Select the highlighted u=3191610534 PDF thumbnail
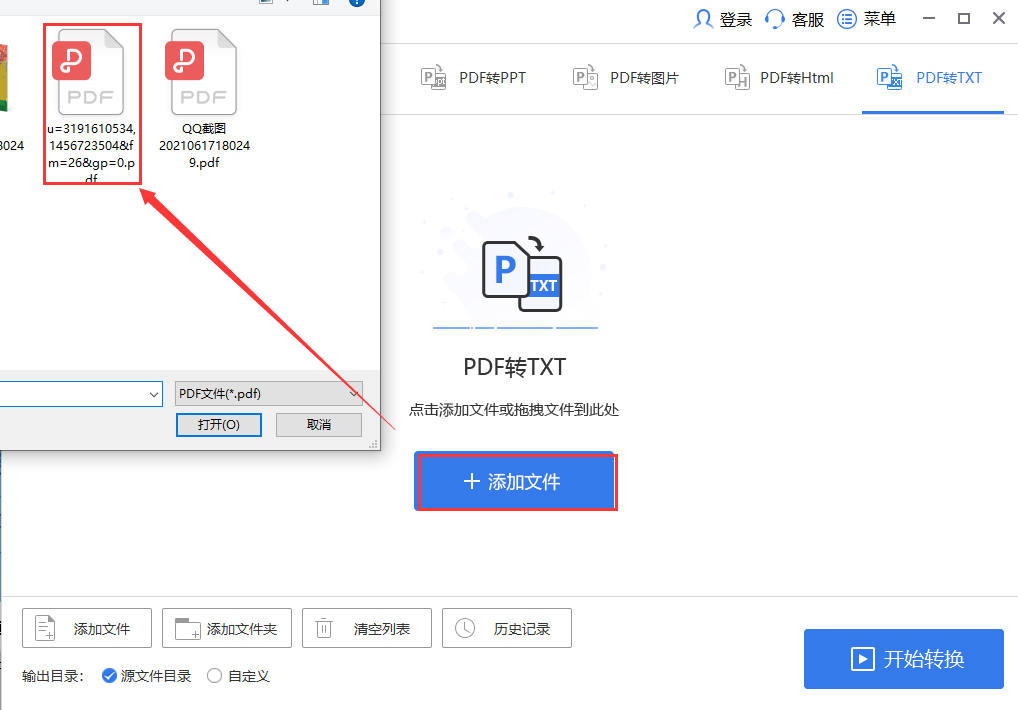1018x710 pixels. pos(91,70)
